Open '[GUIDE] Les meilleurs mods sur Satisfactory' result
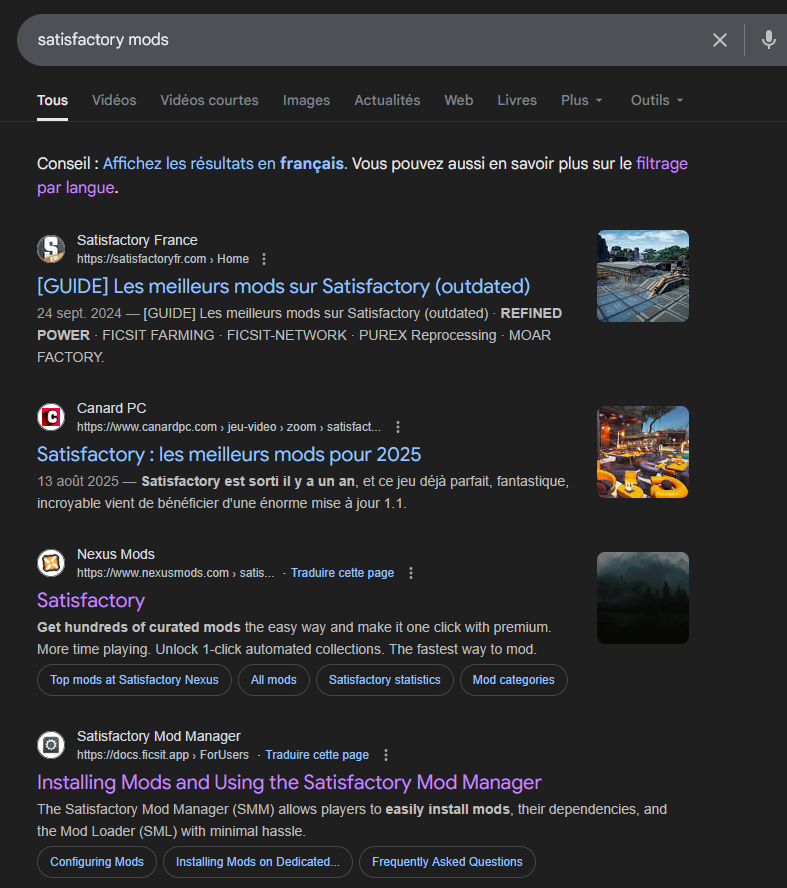This screenshot has height=888, width=787. [283, 287]
